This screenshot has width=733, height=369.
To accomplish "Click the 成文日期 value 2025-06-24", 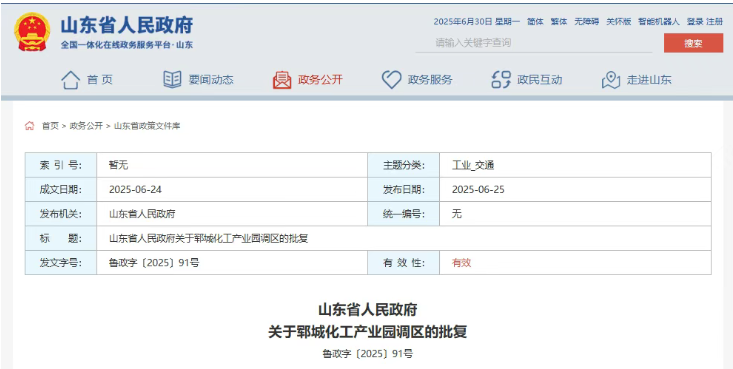I will (136, 189).
